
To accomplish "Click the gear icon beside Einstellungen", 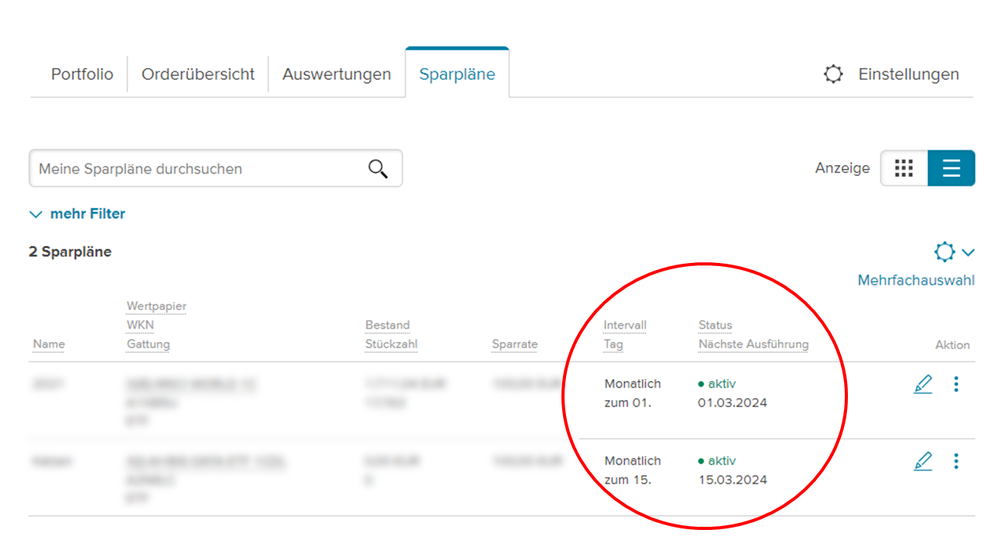I will tap(833, 74).
